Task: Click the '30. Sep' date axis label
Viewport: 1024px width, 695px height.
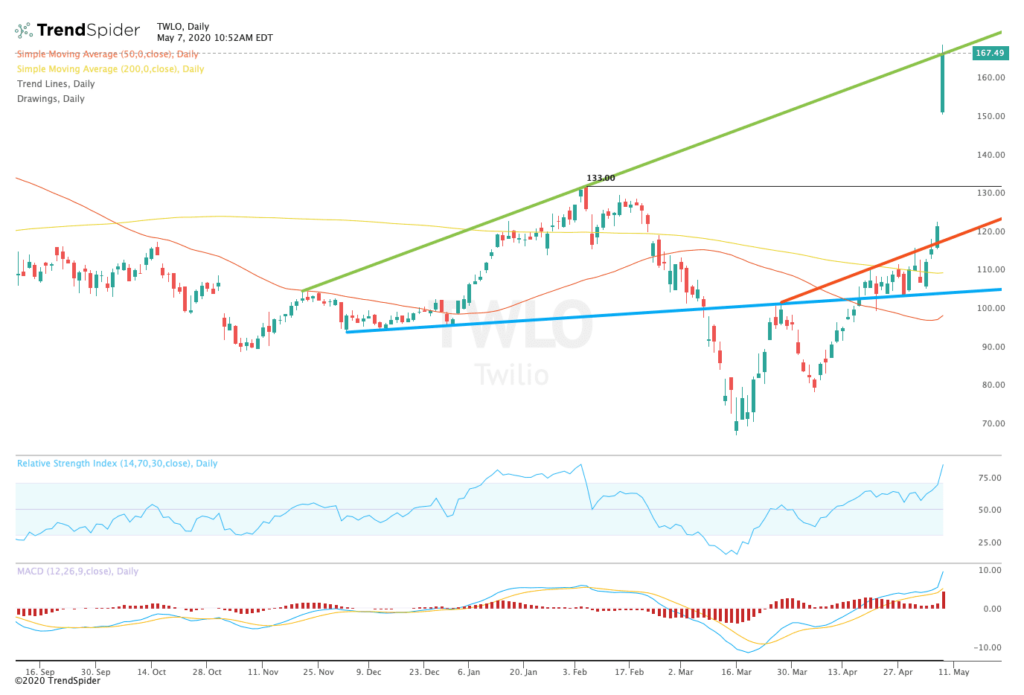Action: click(95, 671)
